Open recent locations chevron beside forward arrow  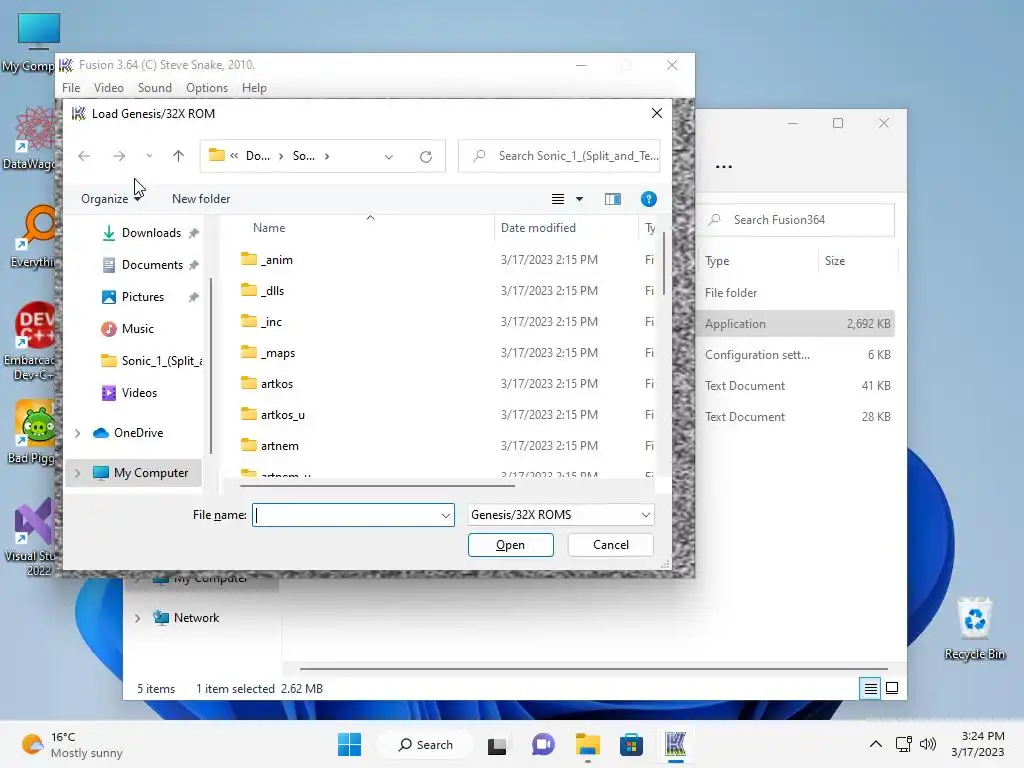(x=150, y=156)
